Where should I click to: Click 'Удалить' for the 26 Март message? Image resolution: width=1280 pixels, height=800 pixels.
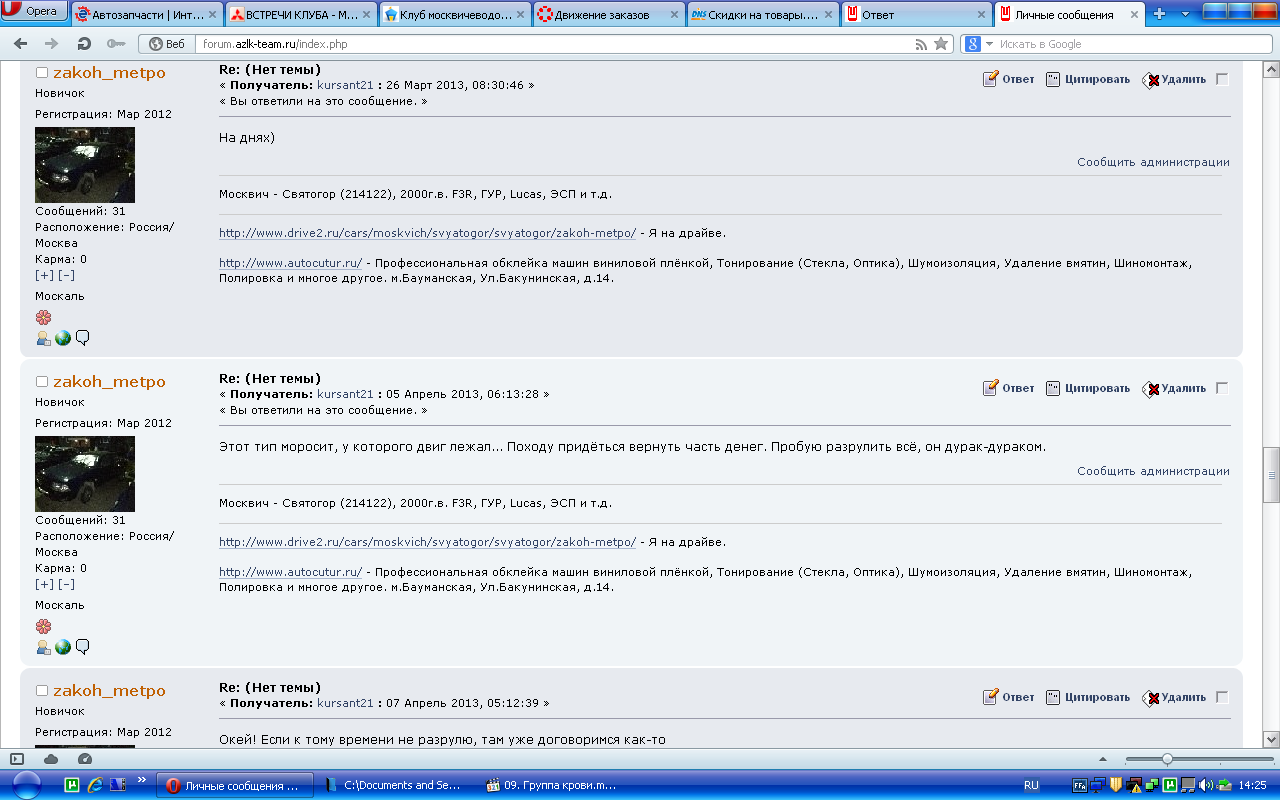[1175, 79]
